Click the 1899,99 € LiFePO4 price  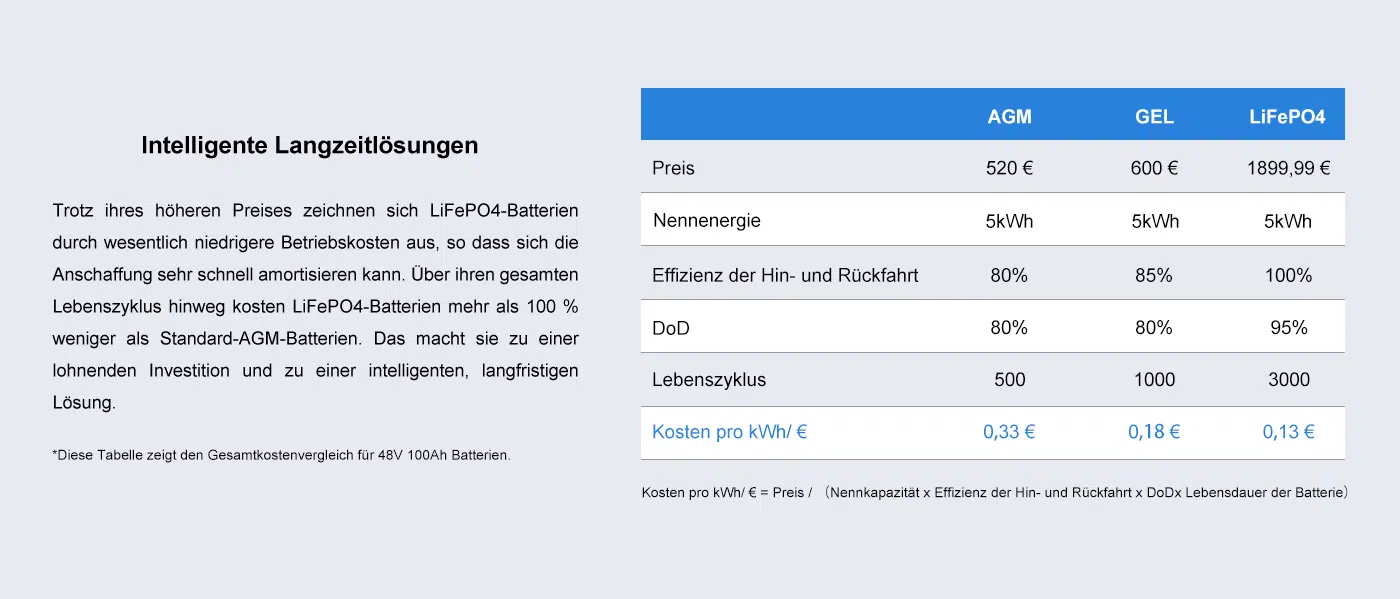point(1288,168)
